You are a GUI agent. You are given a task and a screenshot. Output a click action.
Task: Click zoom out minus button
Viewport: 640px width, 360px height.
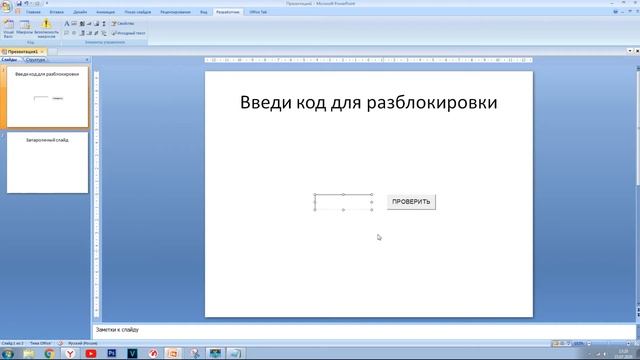pos(589,344)
